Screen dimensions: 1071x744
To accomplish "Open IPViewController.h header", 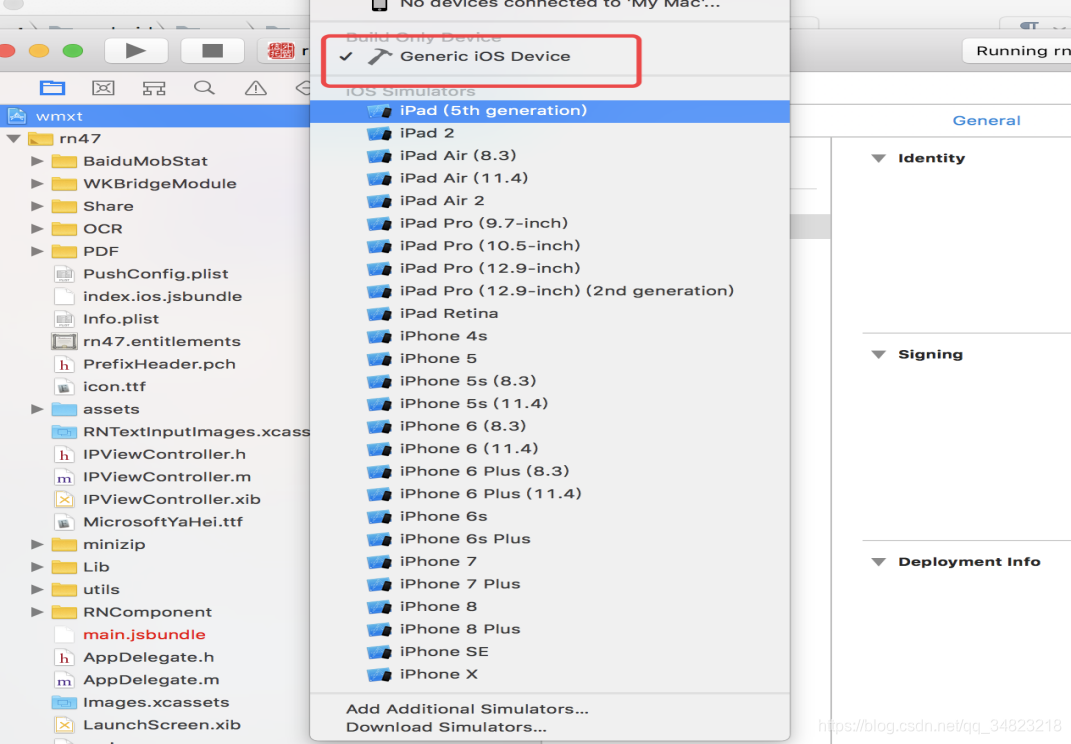I will (x=164, y=454).
